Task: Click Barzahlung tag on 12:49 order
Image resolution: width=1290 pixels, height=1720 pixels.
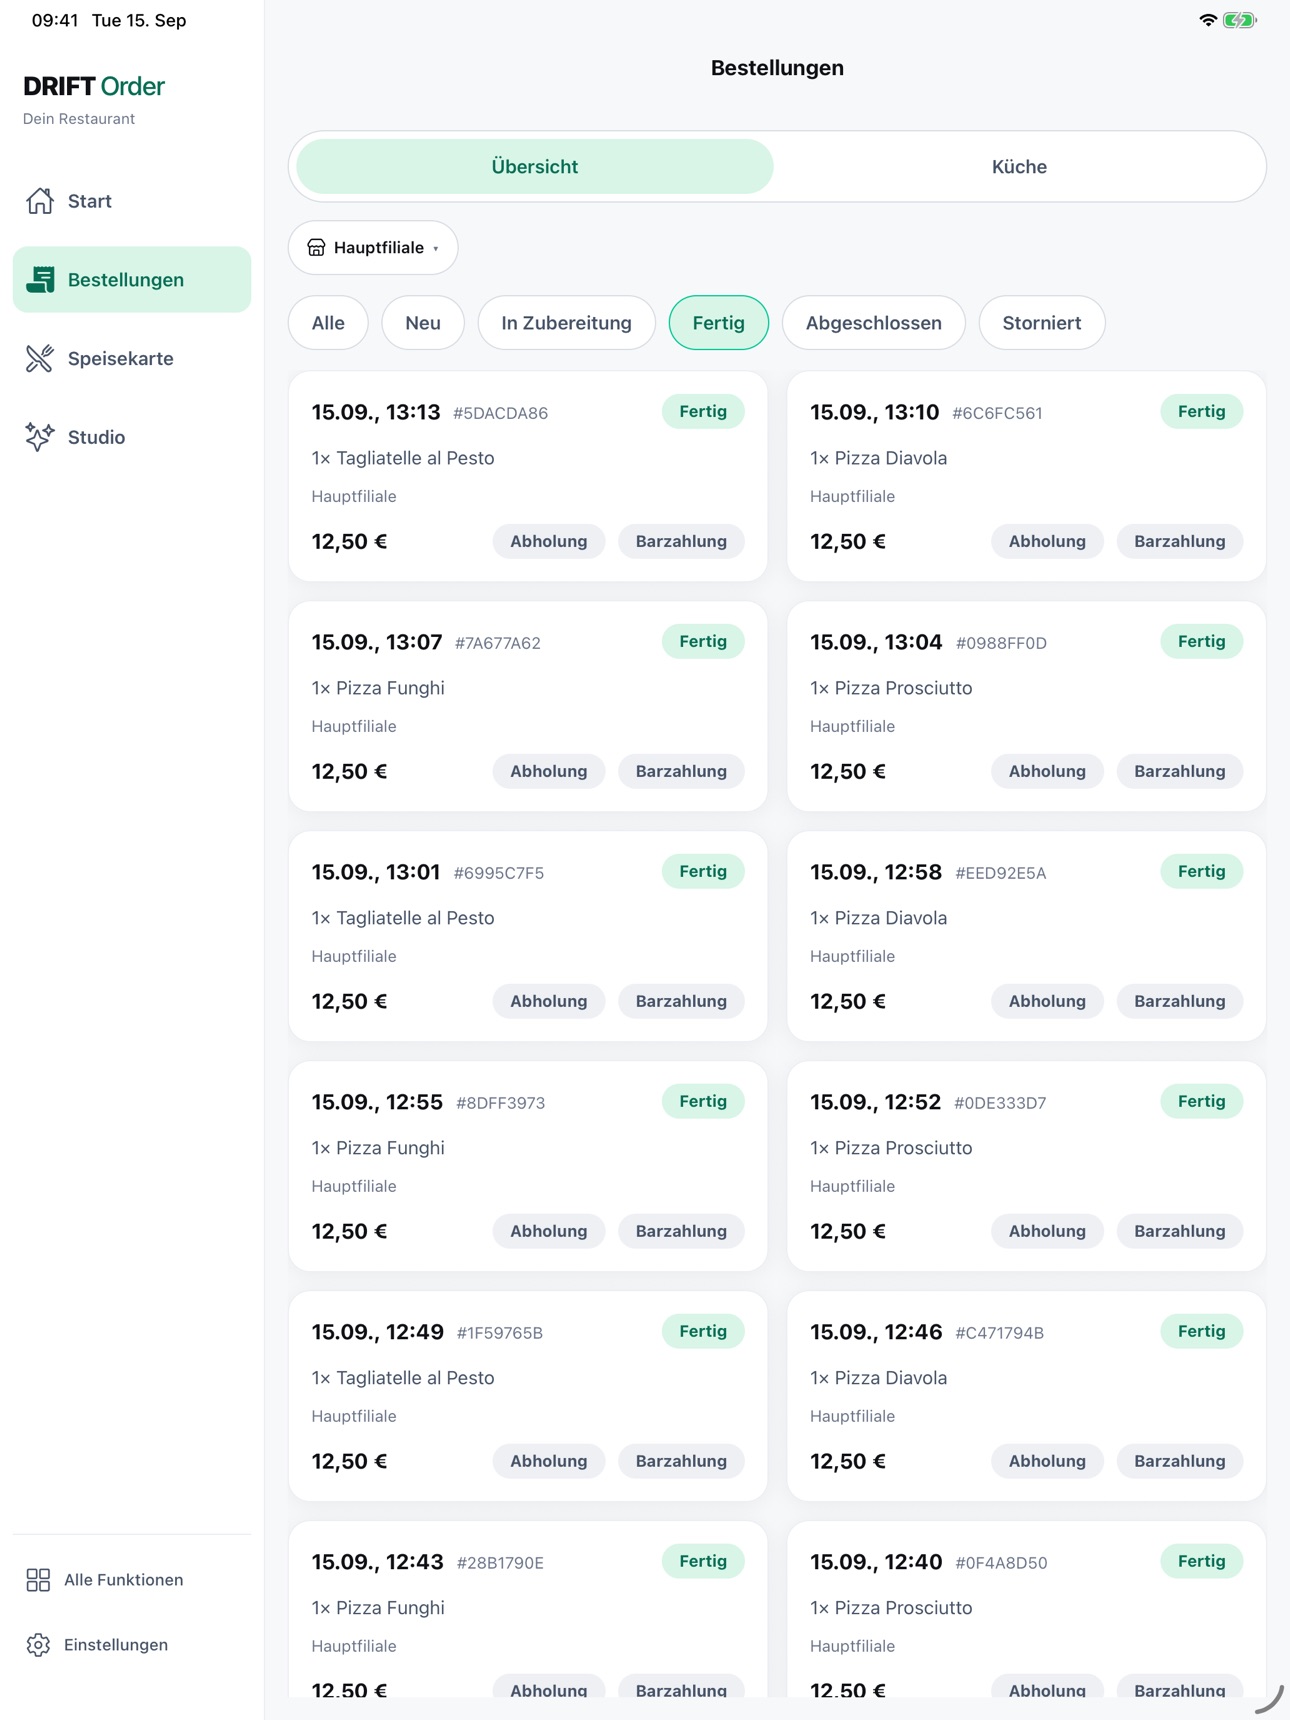Action: (681, 1461)
